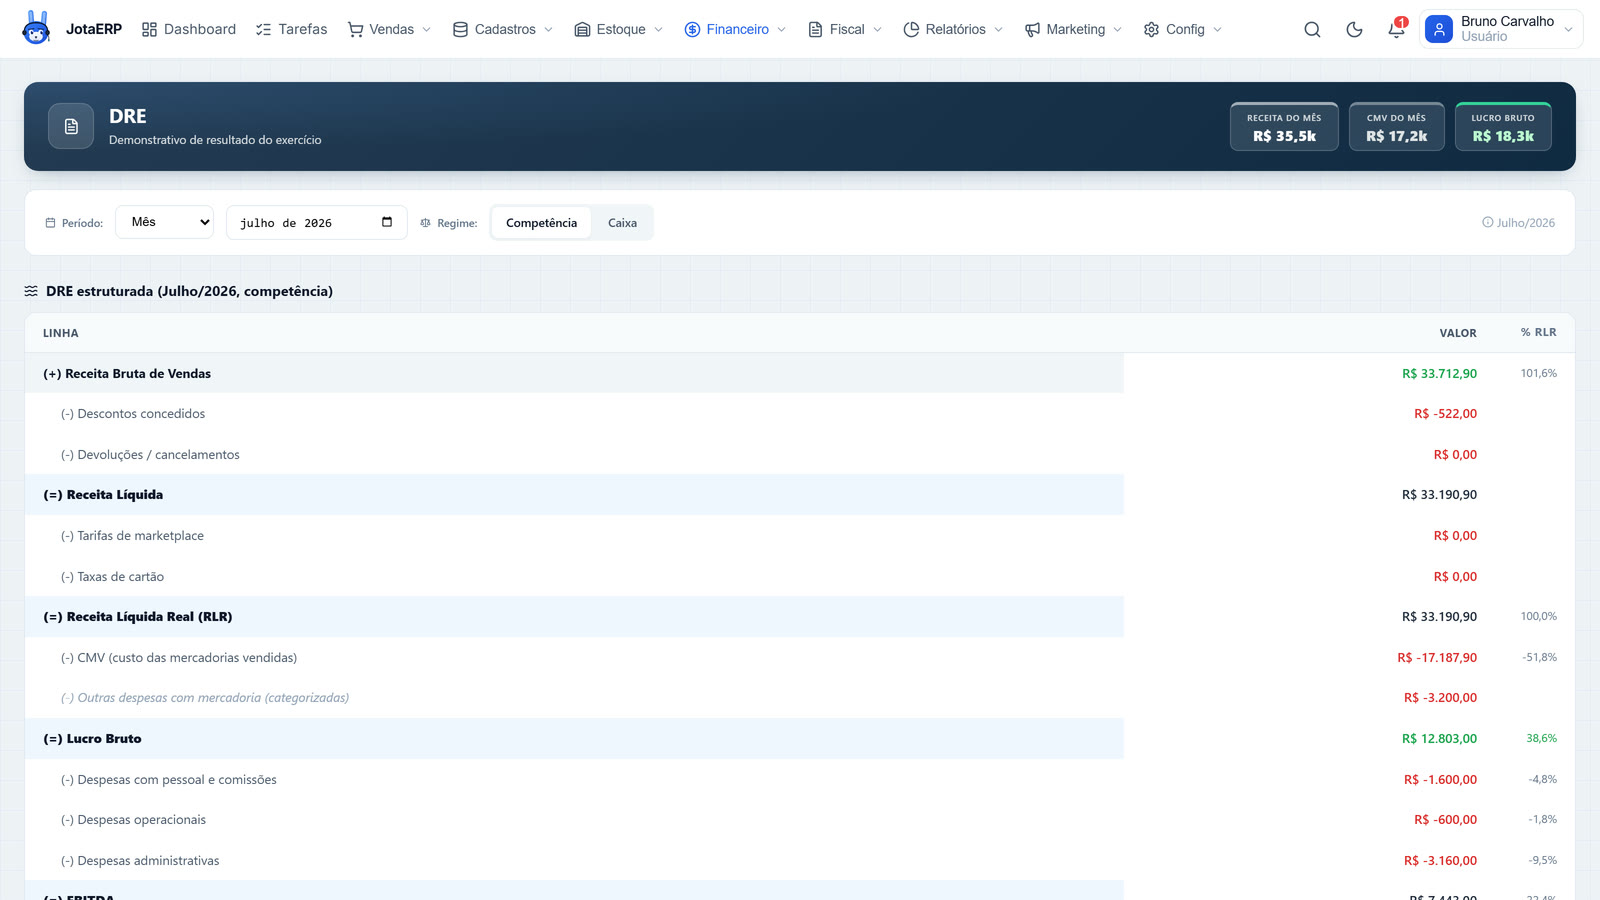This screenshot has width=1600, height=900.
Task: Toggle dark mode moon icon
Action: tap(1354, 30)
